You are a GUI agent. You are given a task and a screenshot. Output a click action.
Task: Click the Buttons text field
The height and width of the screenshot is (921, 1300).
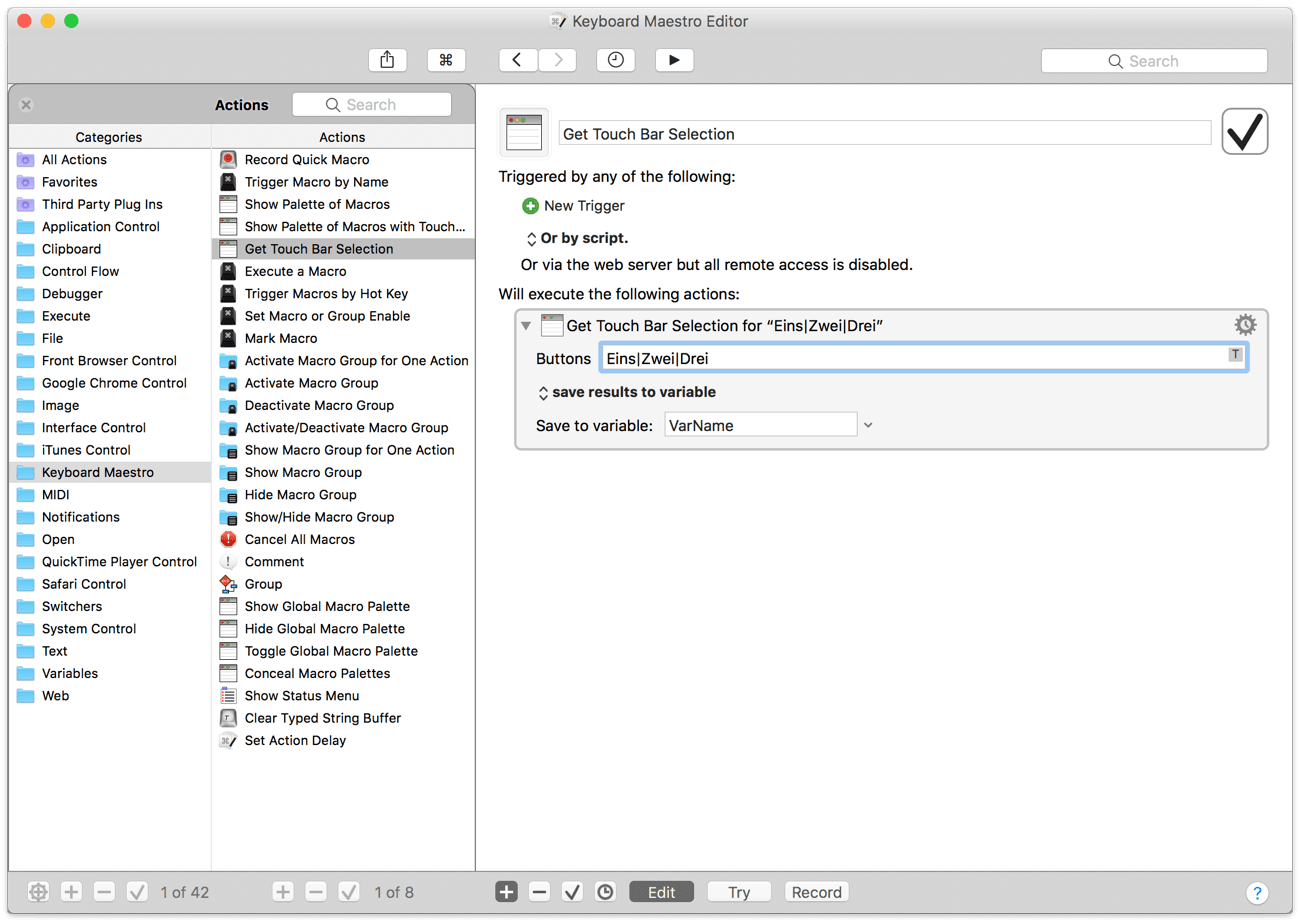923,358
